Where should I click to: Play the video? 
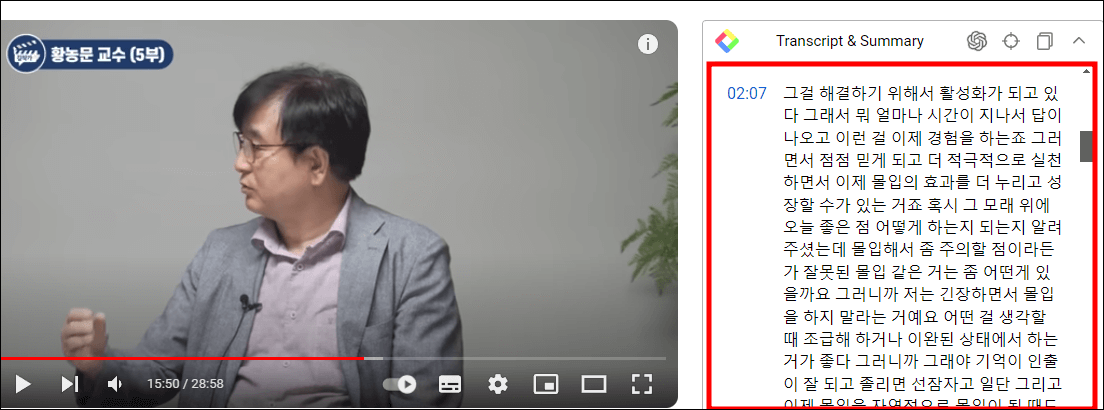pos(23,384)
